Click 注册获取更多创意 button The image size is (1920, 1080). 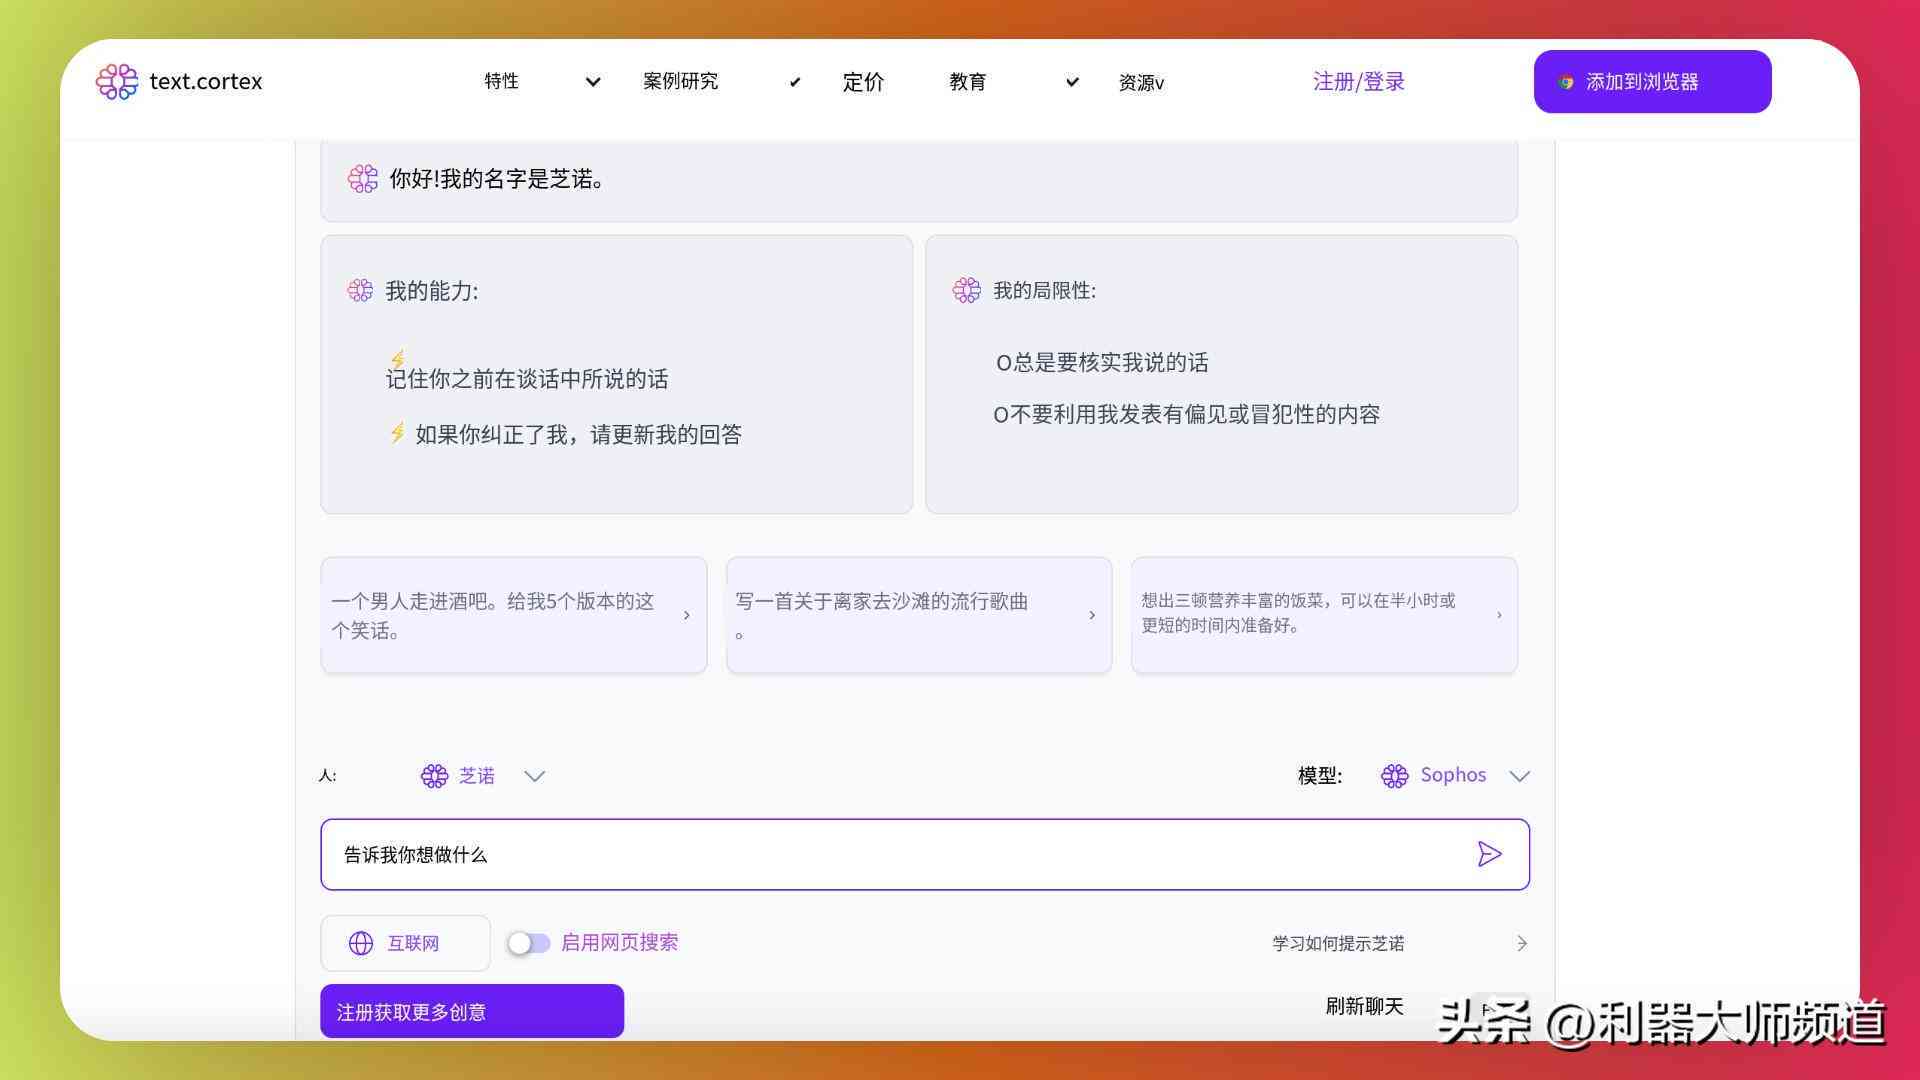coord(471,1010)
